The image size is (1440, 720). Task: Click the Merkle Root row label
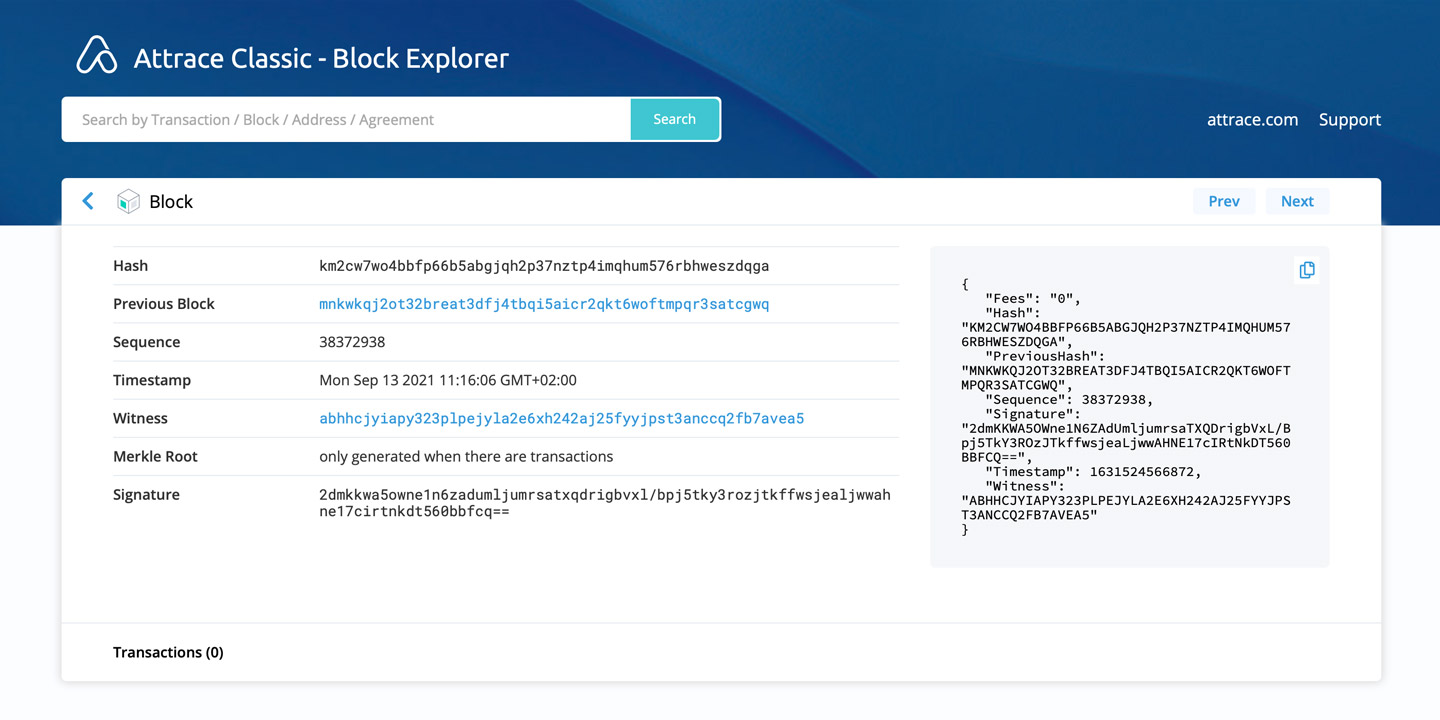[x=155, y=456]
